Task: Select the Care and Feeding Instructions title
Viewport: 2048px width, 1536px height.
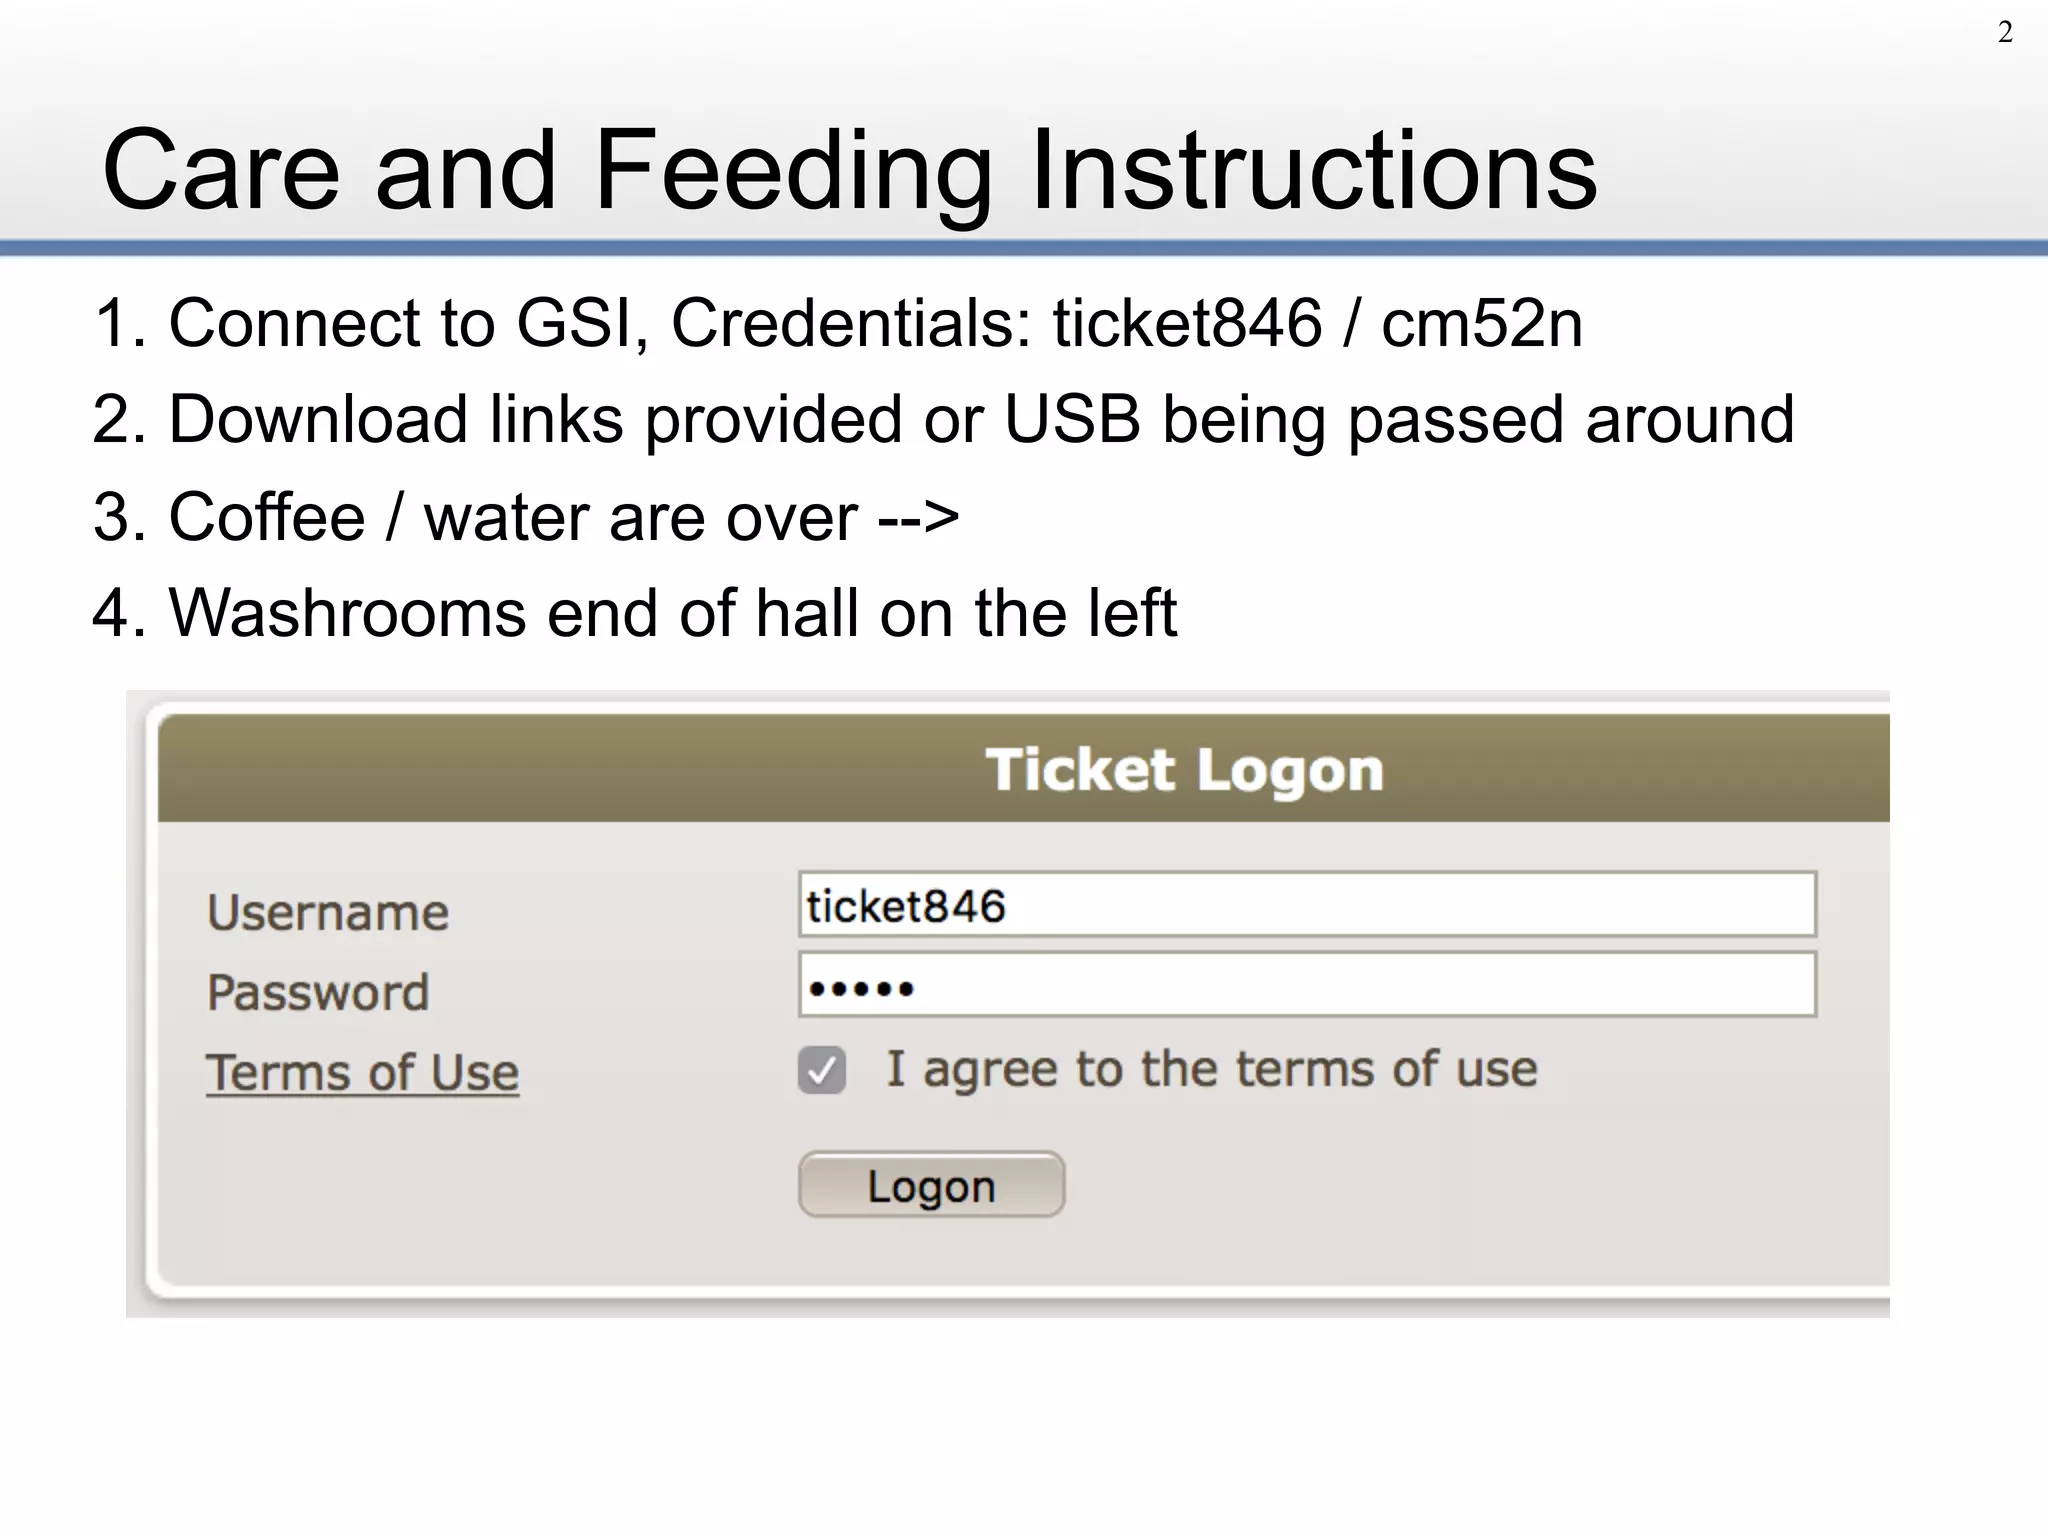Action: click(849, 170)
